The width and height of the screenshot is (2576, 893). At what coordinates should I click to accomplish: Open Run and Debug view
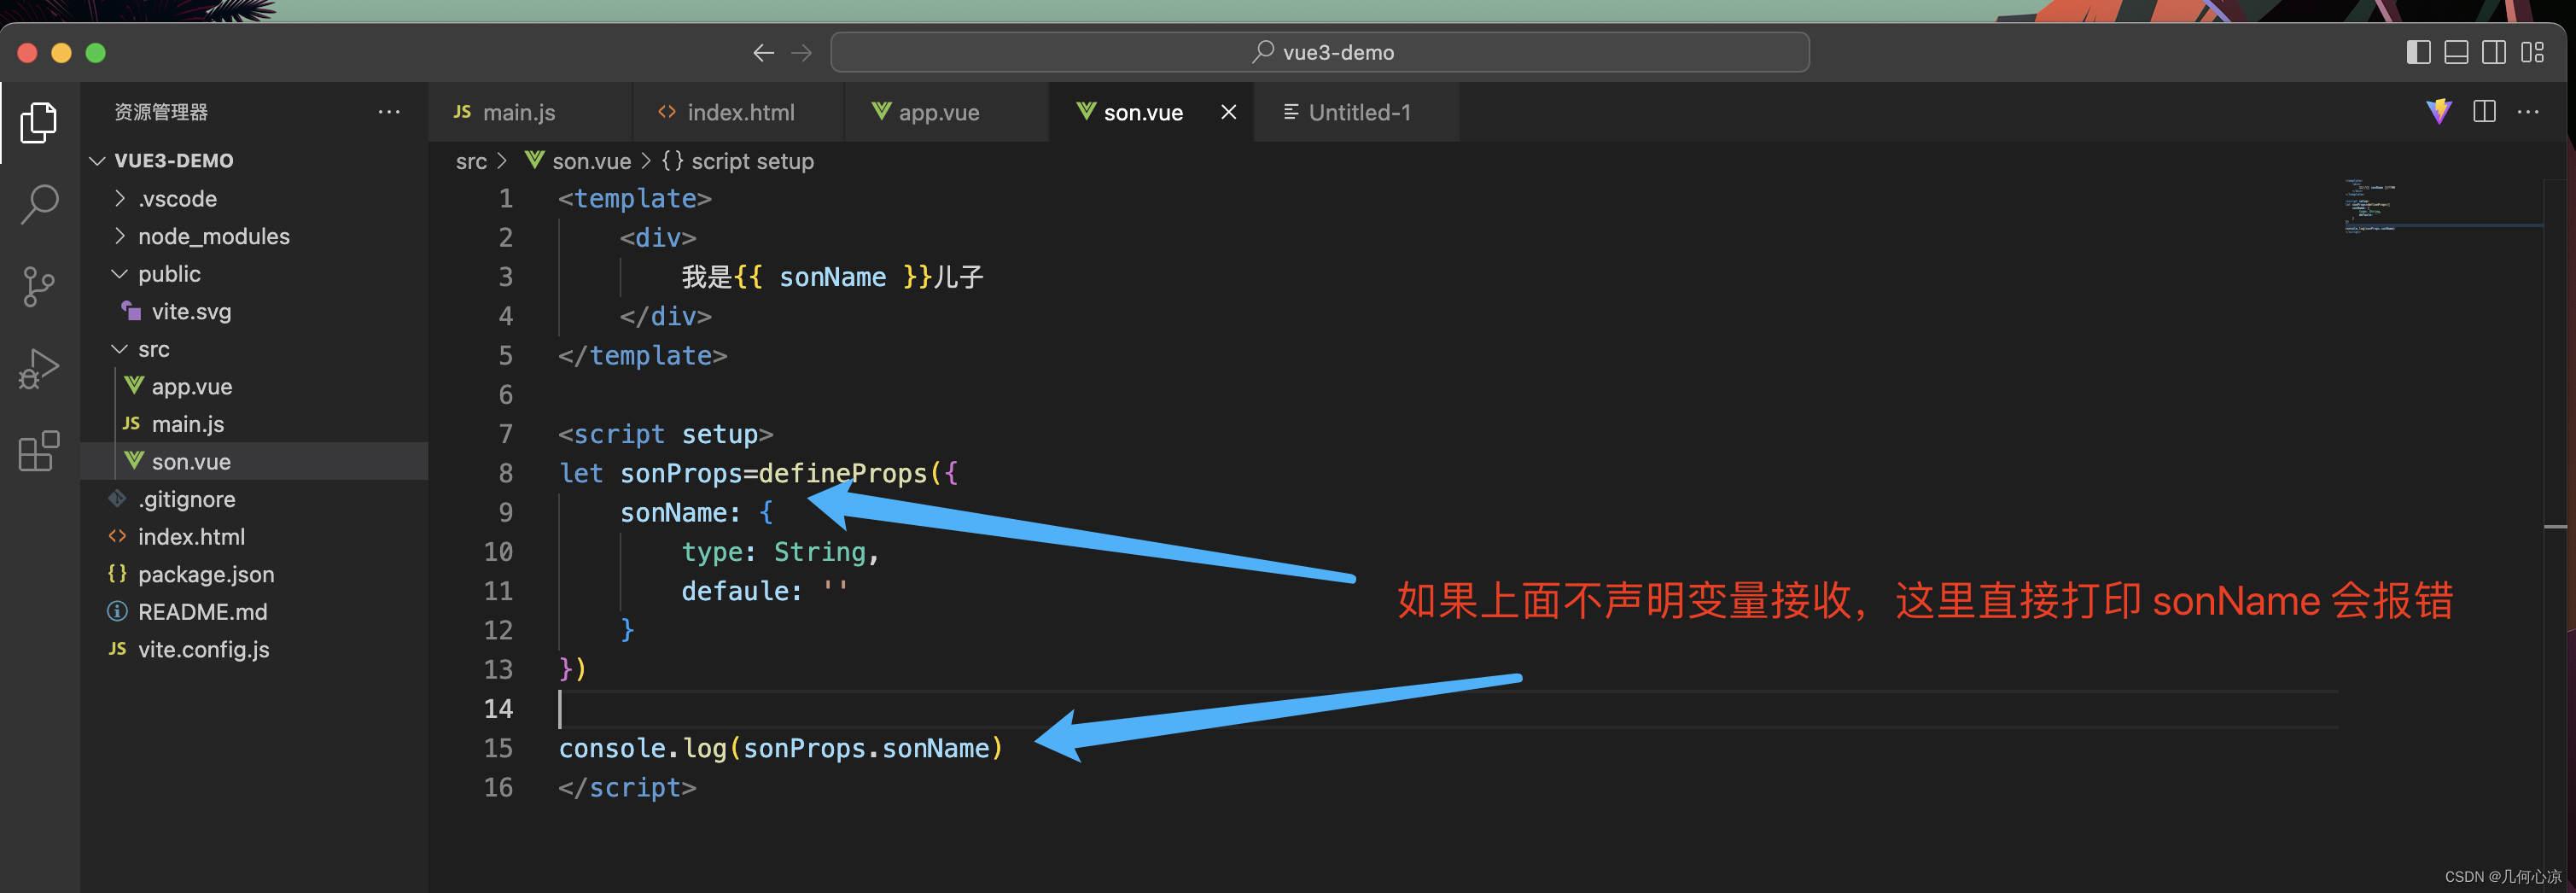[39, 369]
